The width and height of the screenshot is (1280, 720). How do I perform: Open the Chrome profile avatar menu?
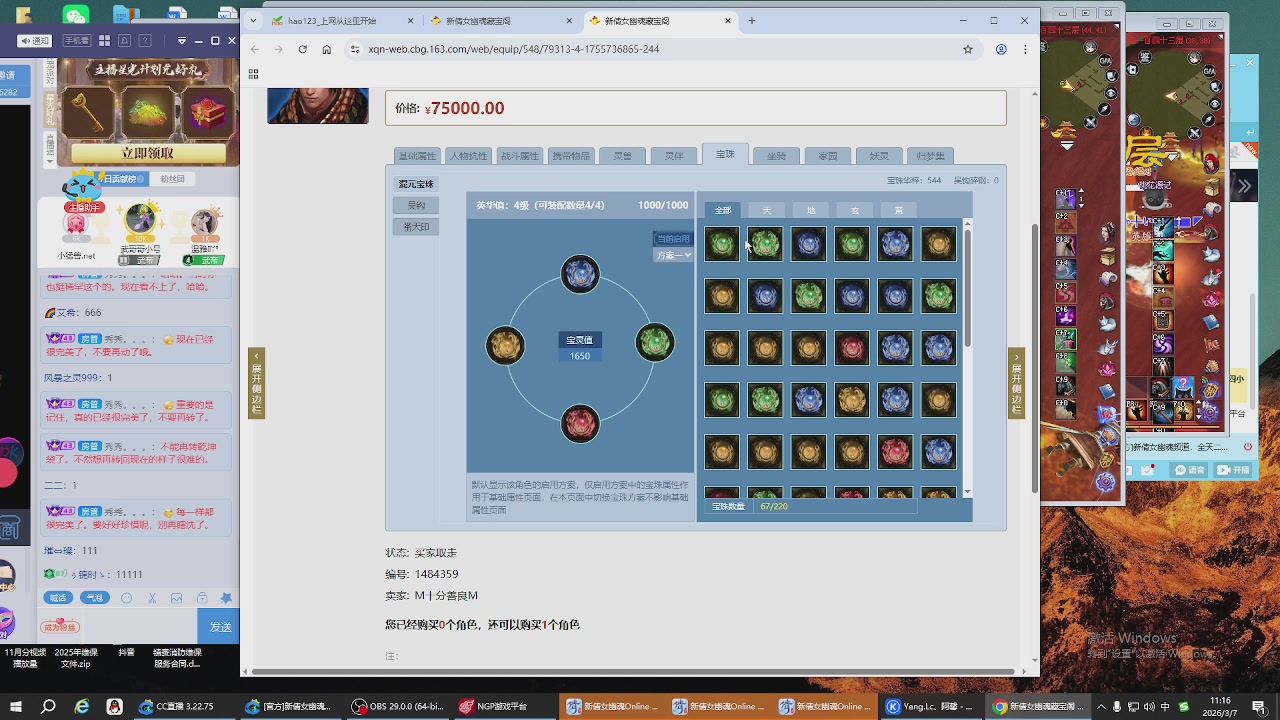pyautogui.click(x=1001, y=49)
